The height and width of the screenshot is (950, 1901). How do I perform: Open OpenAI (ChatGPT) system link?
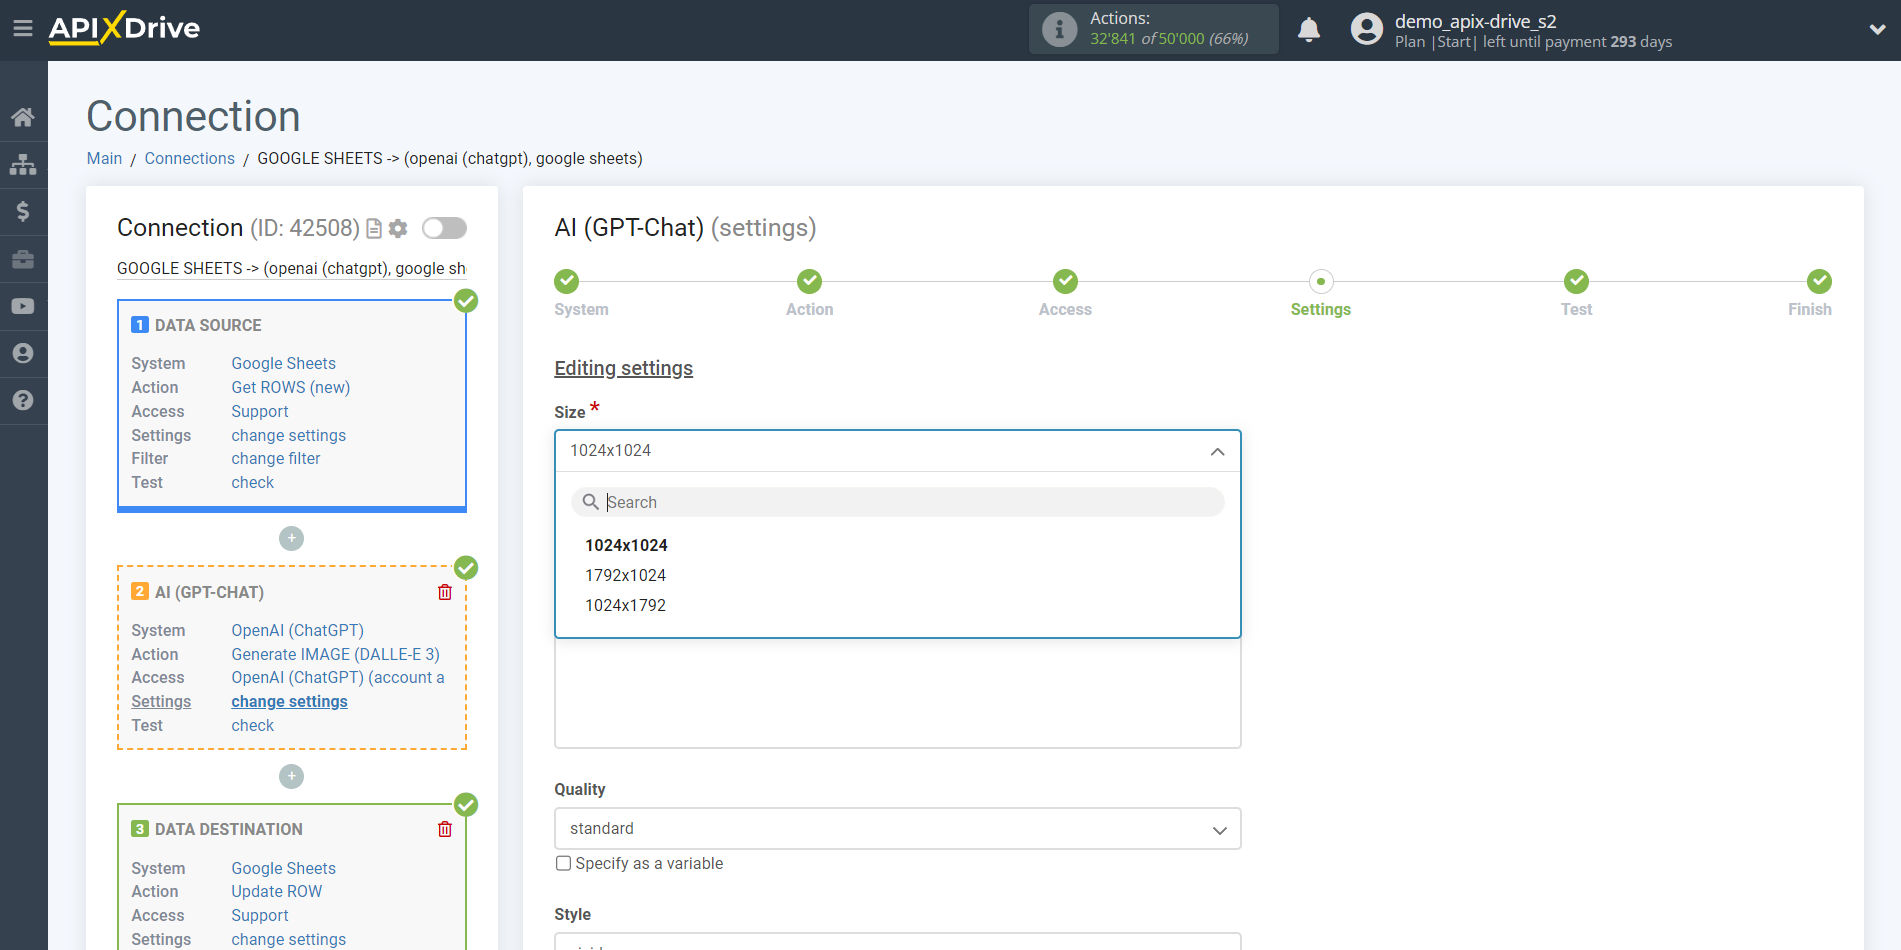pyautogui.click(x=297, y=630)
